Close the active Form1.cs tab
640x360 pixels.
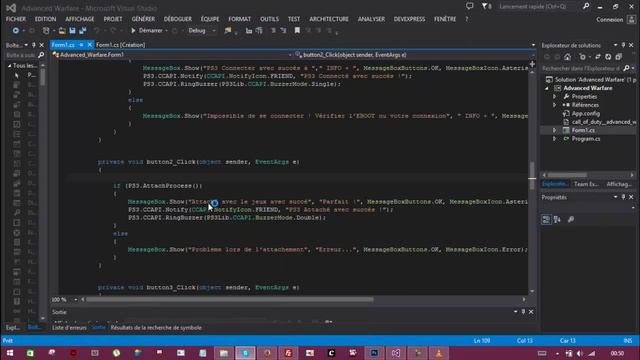(90, 45)
